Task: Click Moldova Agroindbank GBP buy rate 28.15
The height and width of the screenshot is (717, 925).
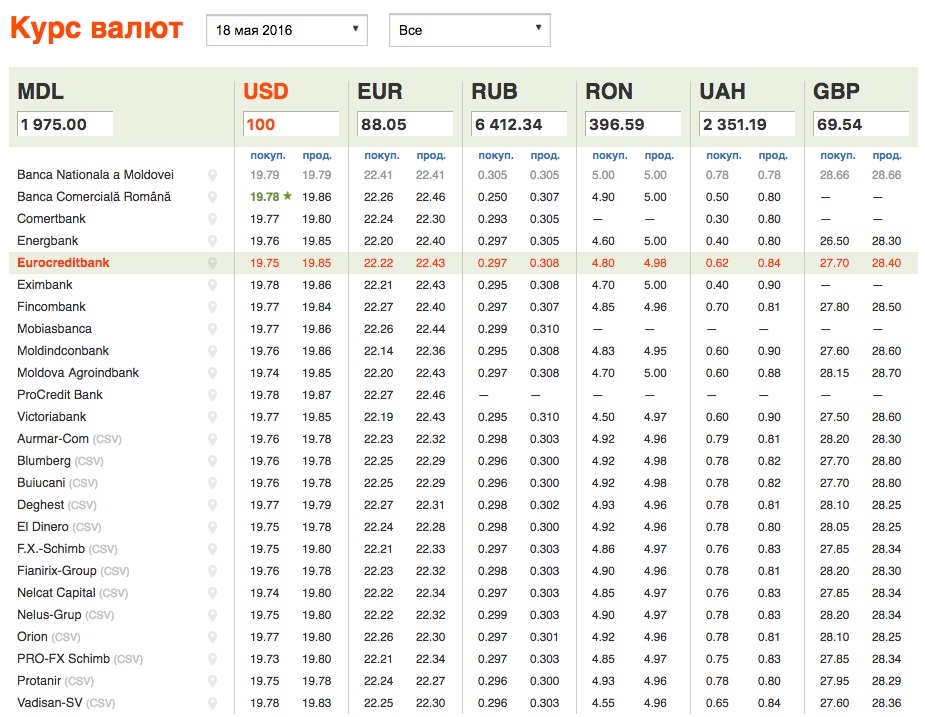Action: pyautogui.click(x=834, y=373)
